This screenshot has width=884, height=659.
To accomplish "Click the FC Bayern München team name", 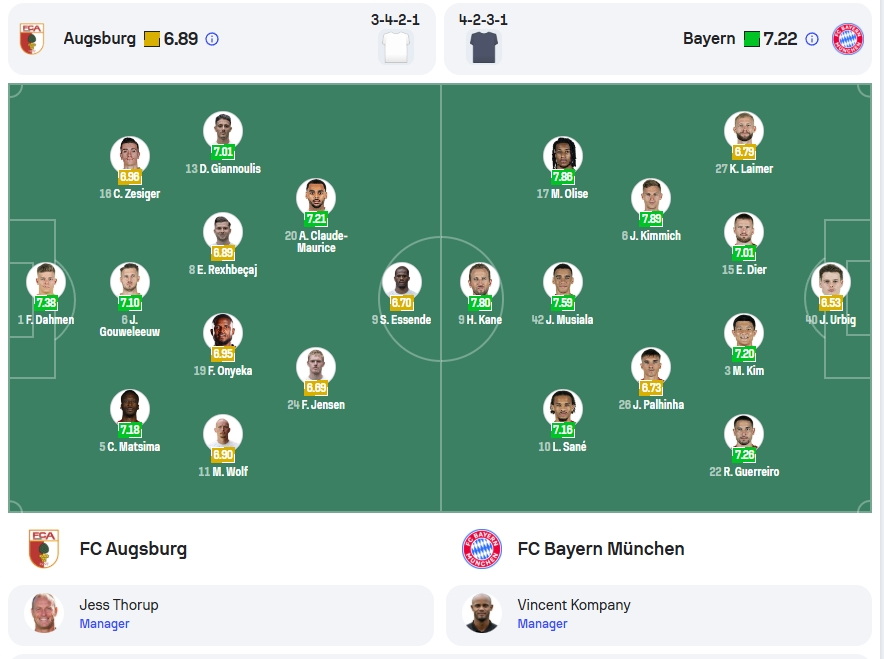I will tap(601, 549).
